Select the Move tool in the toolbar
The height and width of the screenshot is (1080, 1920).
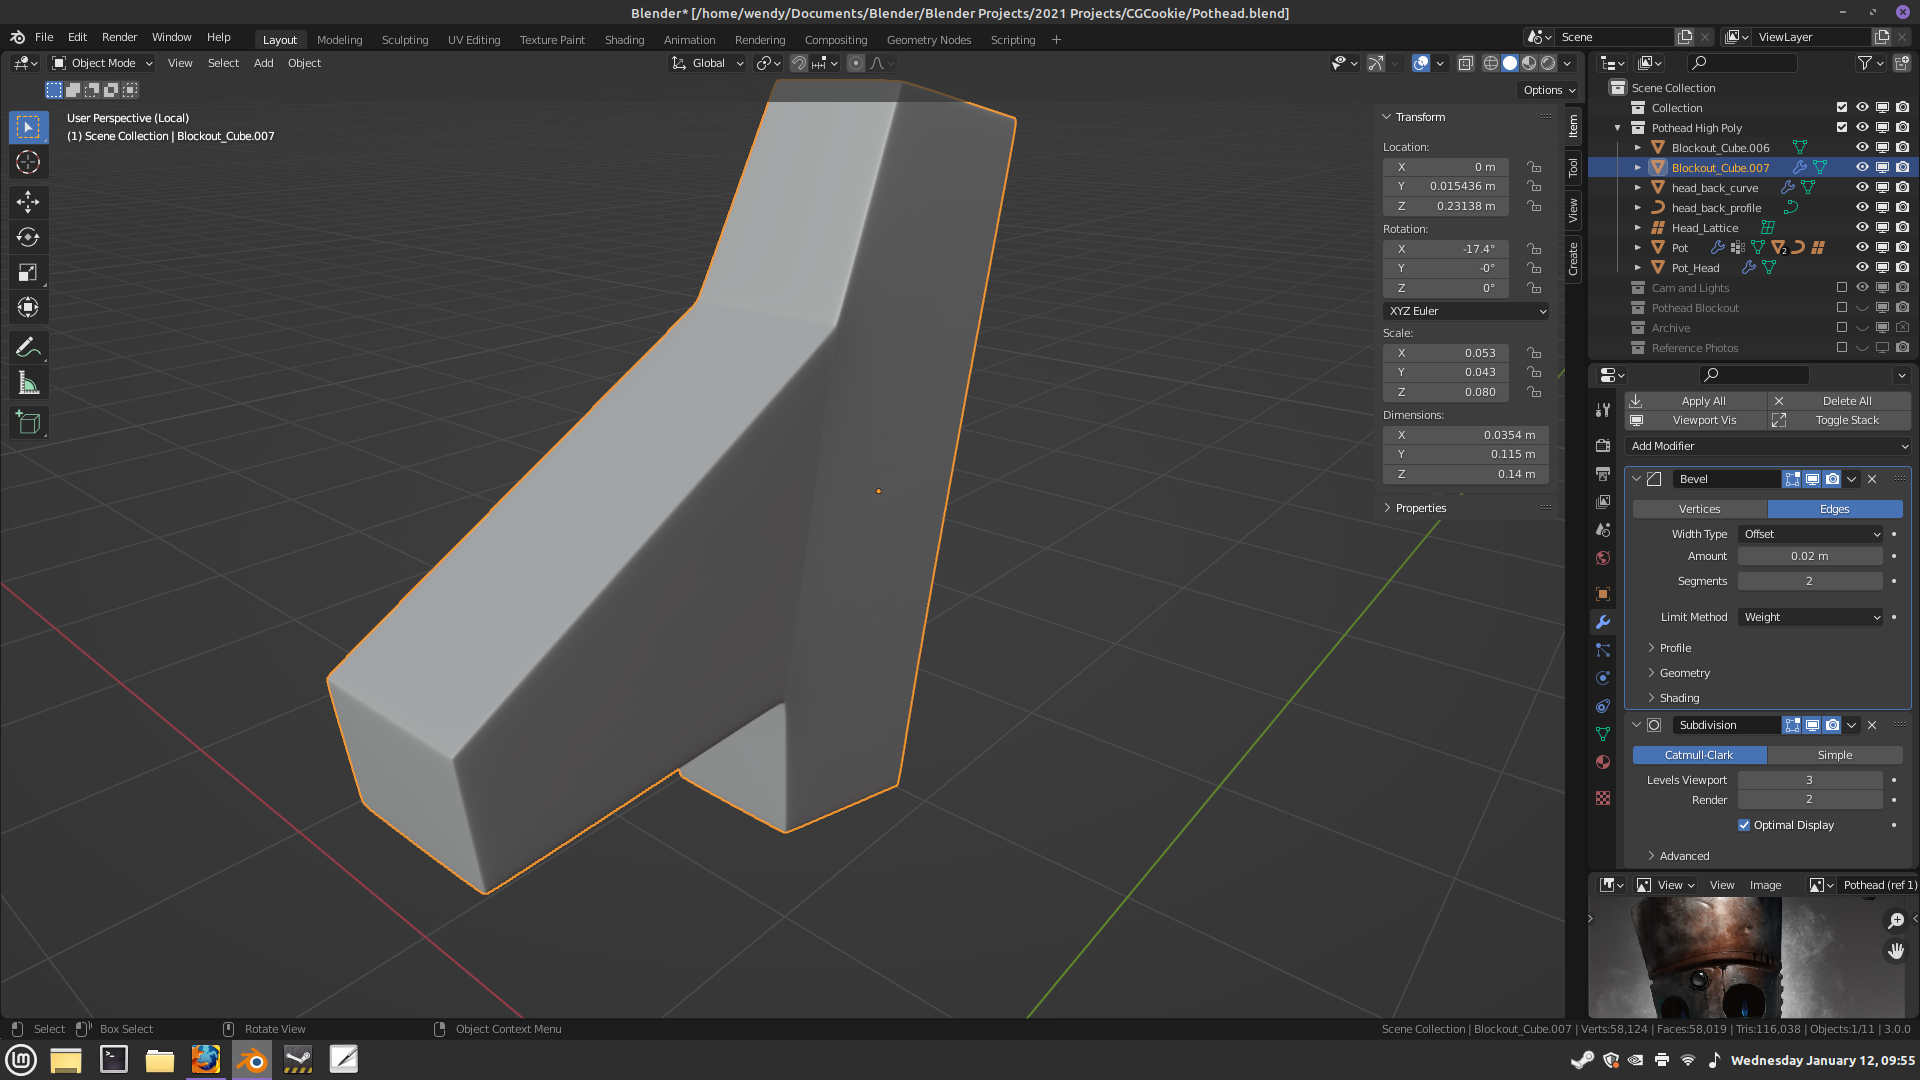coord(28,202)
